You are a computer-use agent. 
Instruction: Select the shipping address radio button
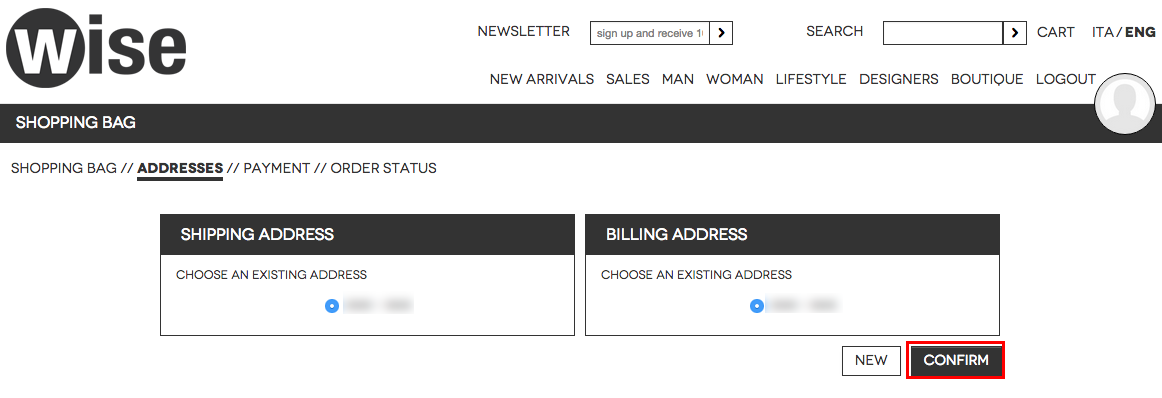pos(332,305)
